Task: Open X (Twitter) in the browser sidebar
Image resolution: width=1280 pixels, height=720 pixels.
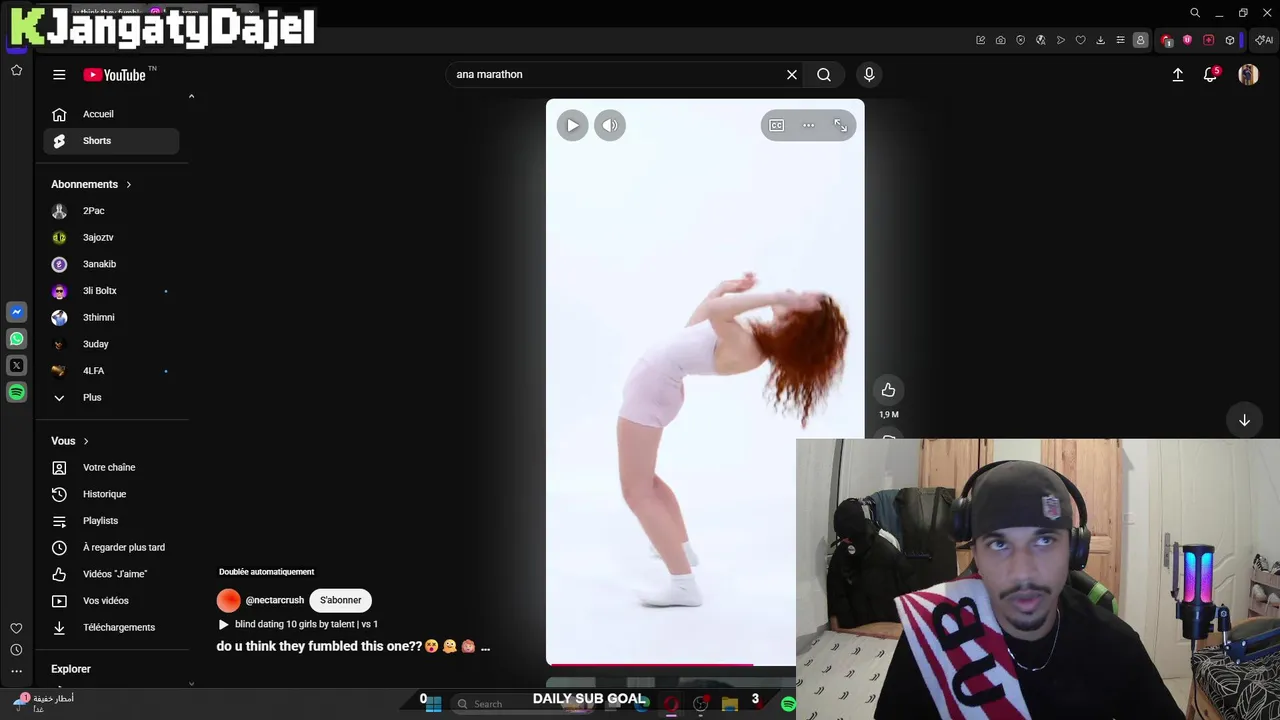Action: [17, 366]
